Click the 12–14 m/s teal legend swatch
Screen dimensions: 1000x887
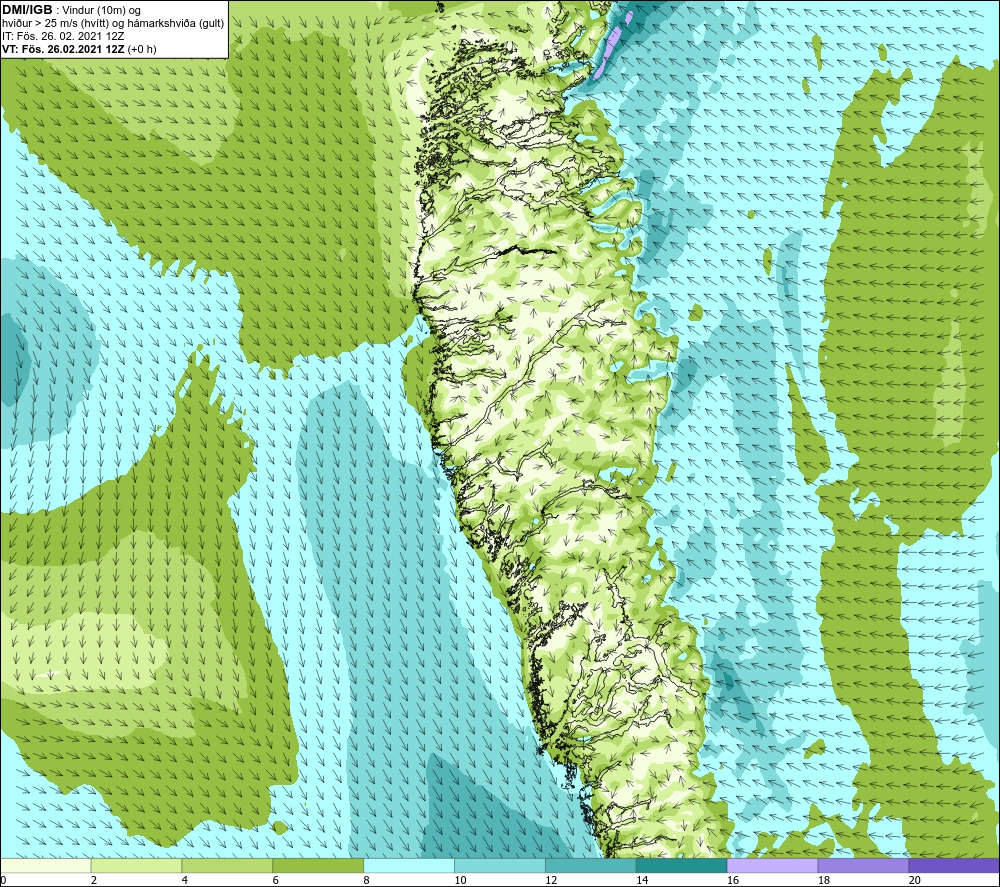point(591,866)
